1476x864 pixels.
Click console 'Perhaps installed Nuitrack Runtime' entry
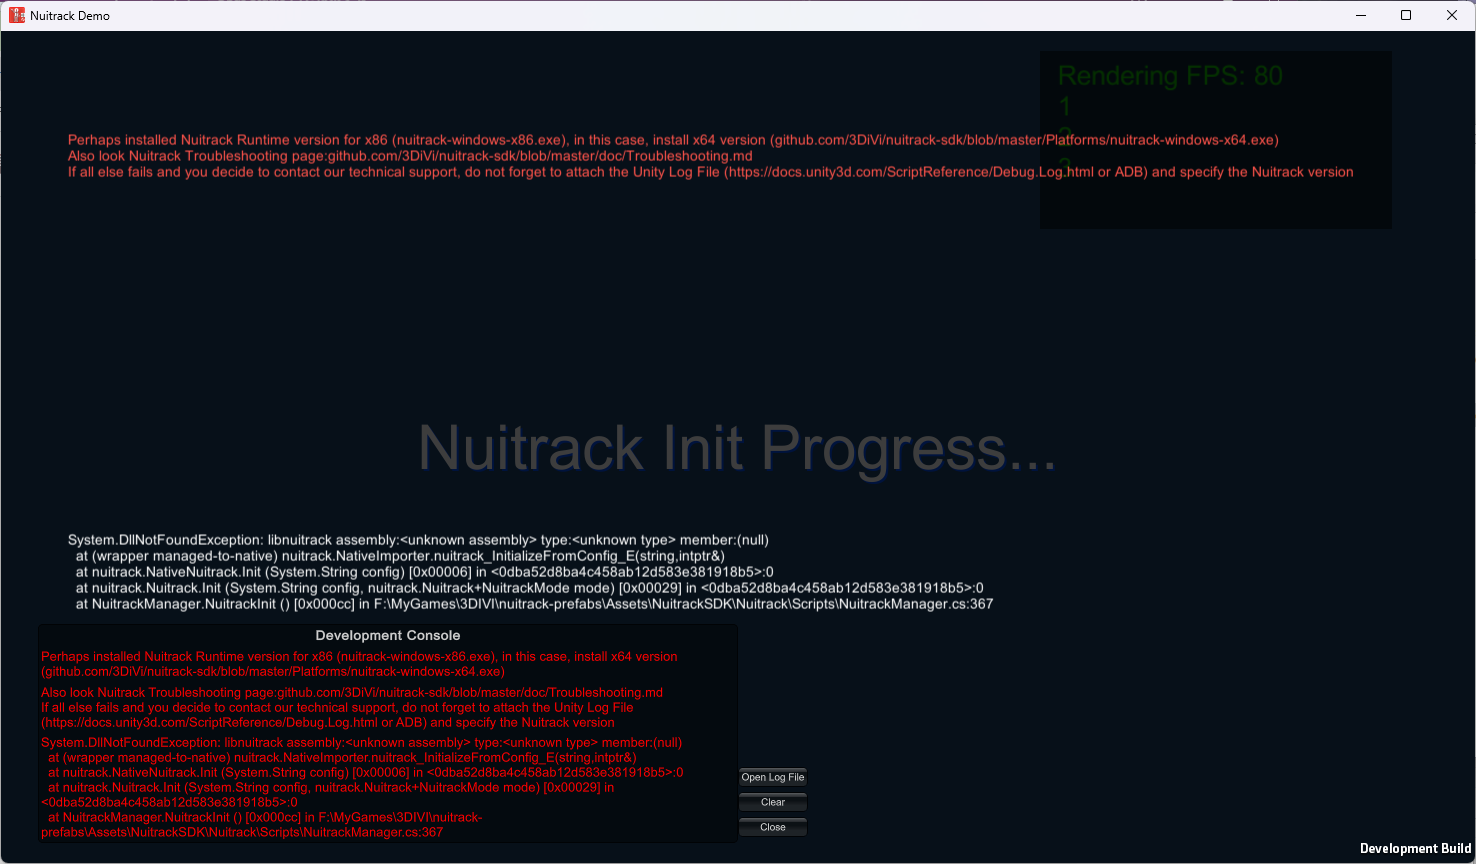coord(359,664)
